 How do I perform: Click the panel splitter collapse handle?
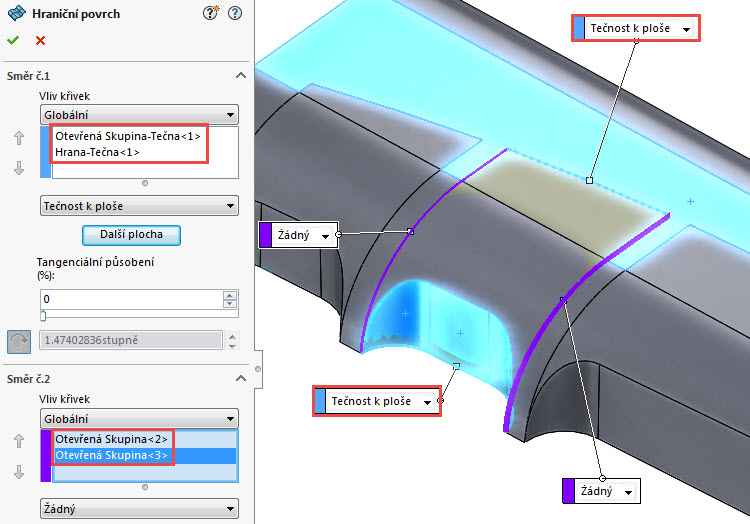(258, 369)
